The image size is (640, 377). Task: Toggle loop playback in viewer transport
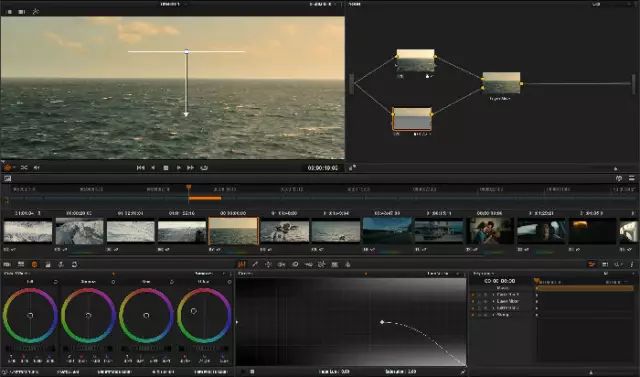(204, 168)
